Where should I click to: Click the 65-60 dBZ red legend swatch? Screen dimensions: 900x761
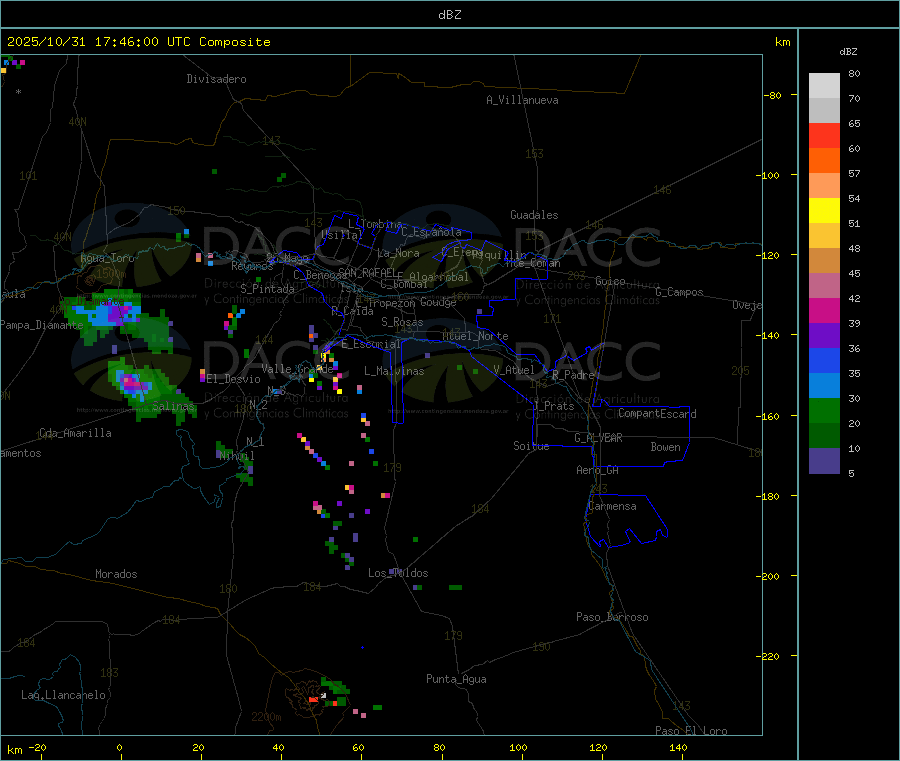[824, 135]
